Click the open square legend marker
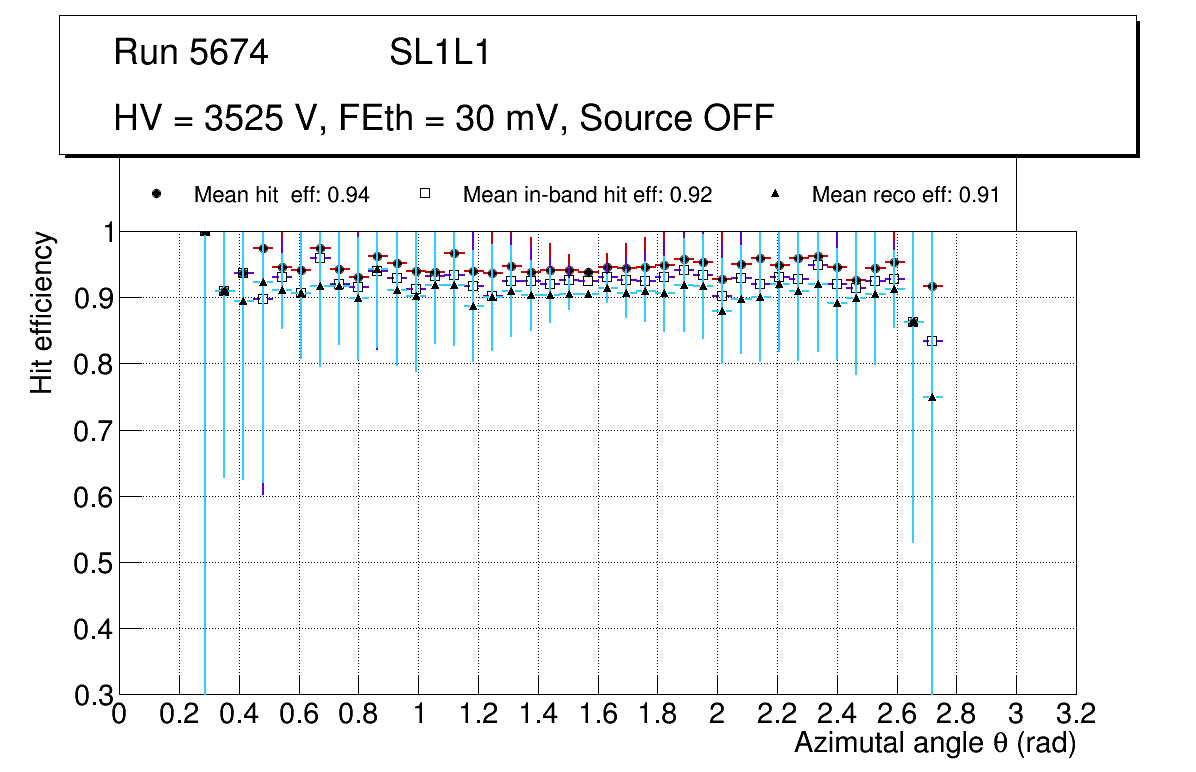1196x772 pixels. 424,194
